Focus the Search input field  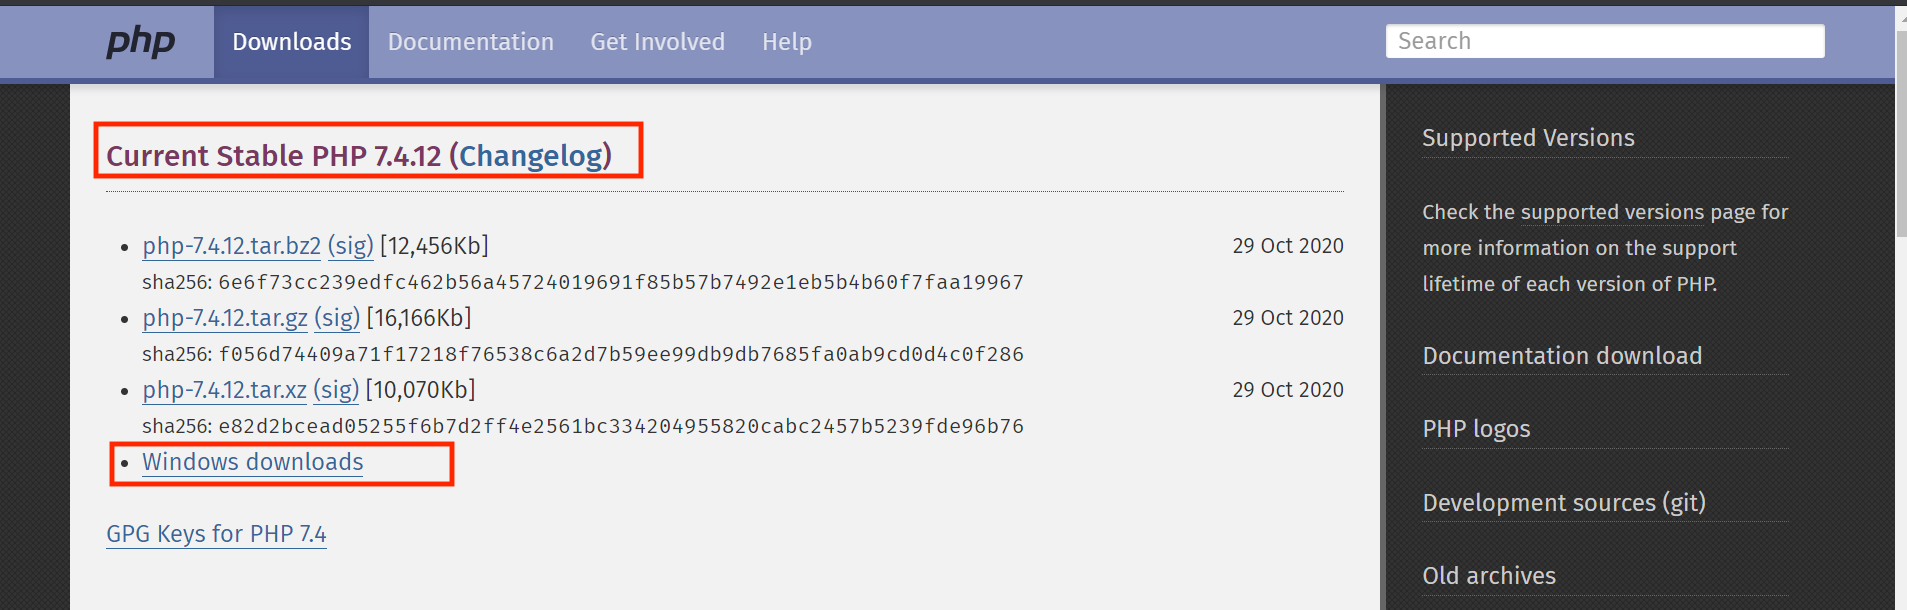1604,41
